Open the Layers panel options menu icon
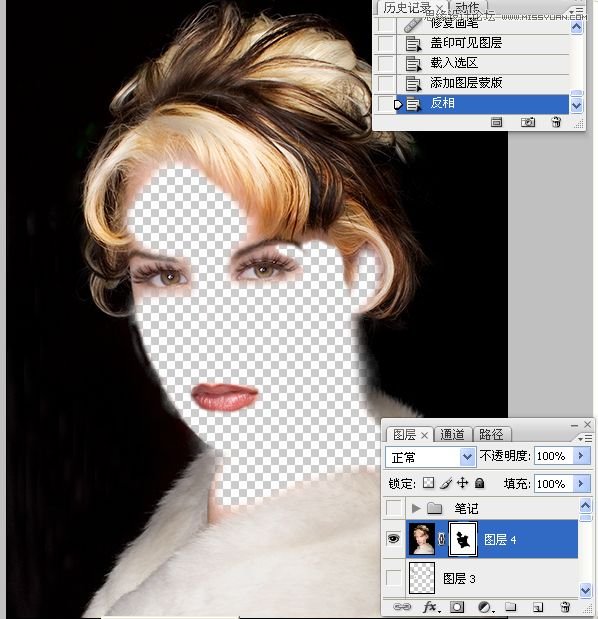The height and width of the screenshot is (619, 598). pyautogui.click(x=585, y=438)
